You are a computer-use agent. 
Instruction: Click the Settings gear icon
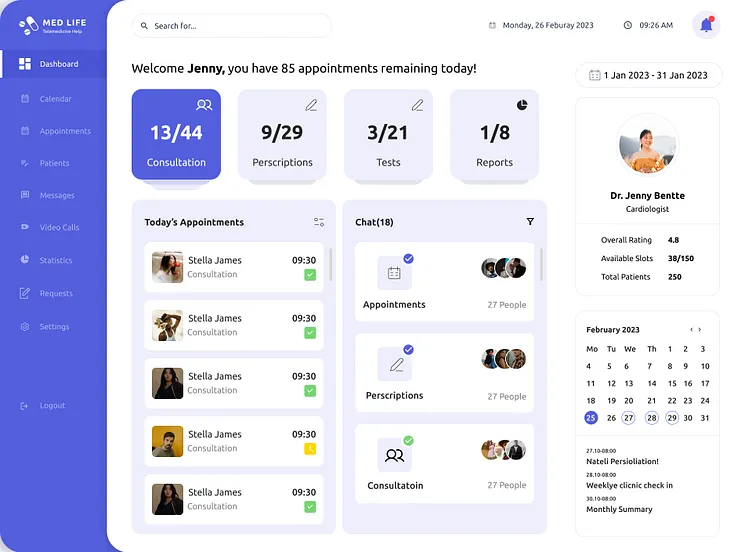tap(25, 327)
